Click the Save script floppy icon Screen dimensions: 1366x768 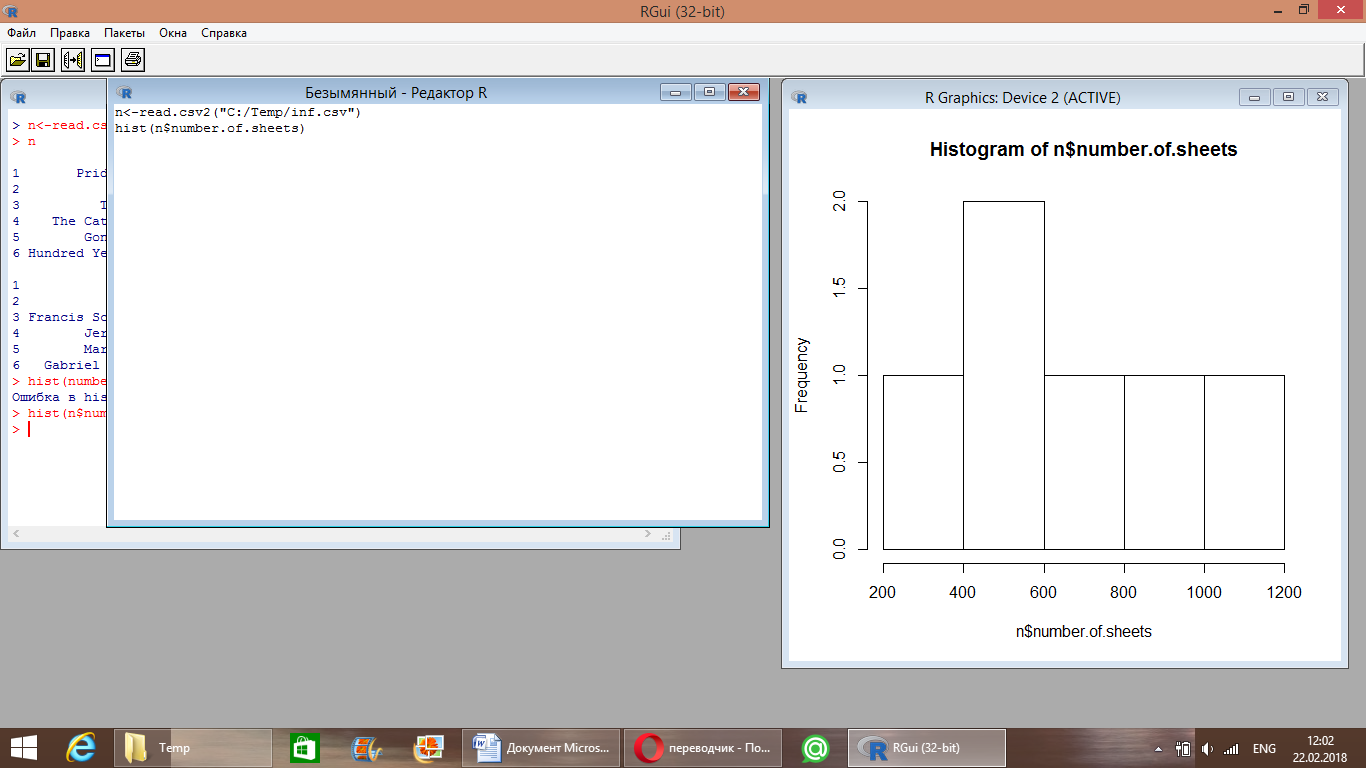tap(43, 60)
